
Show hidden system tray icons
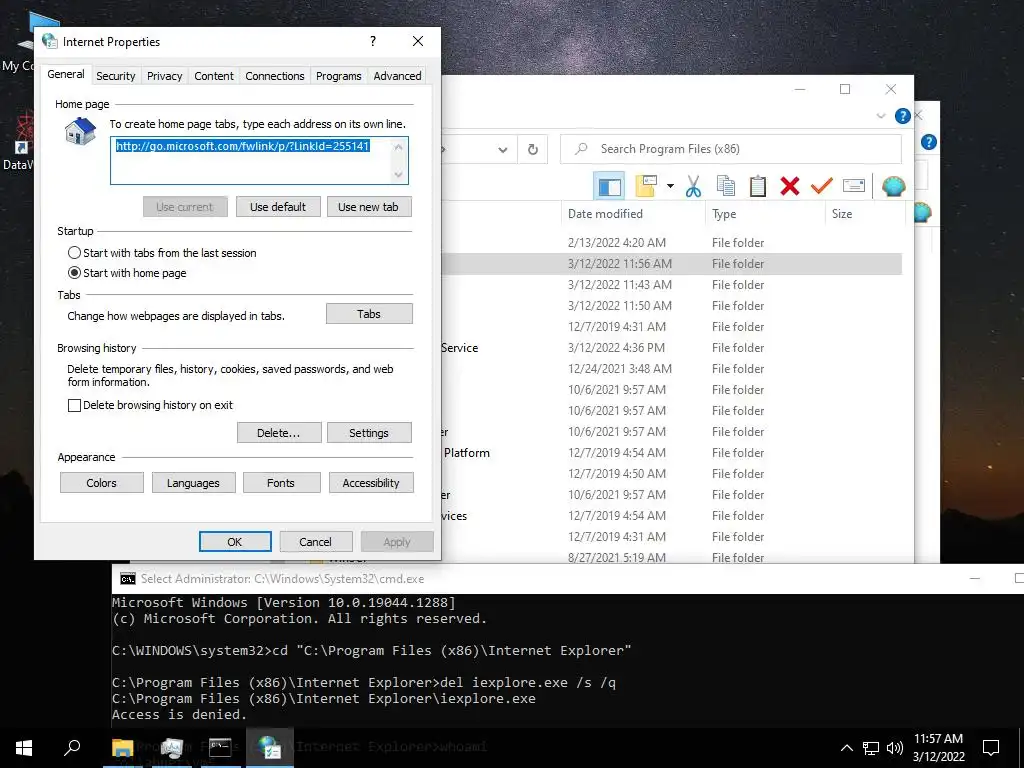point(846,748)
